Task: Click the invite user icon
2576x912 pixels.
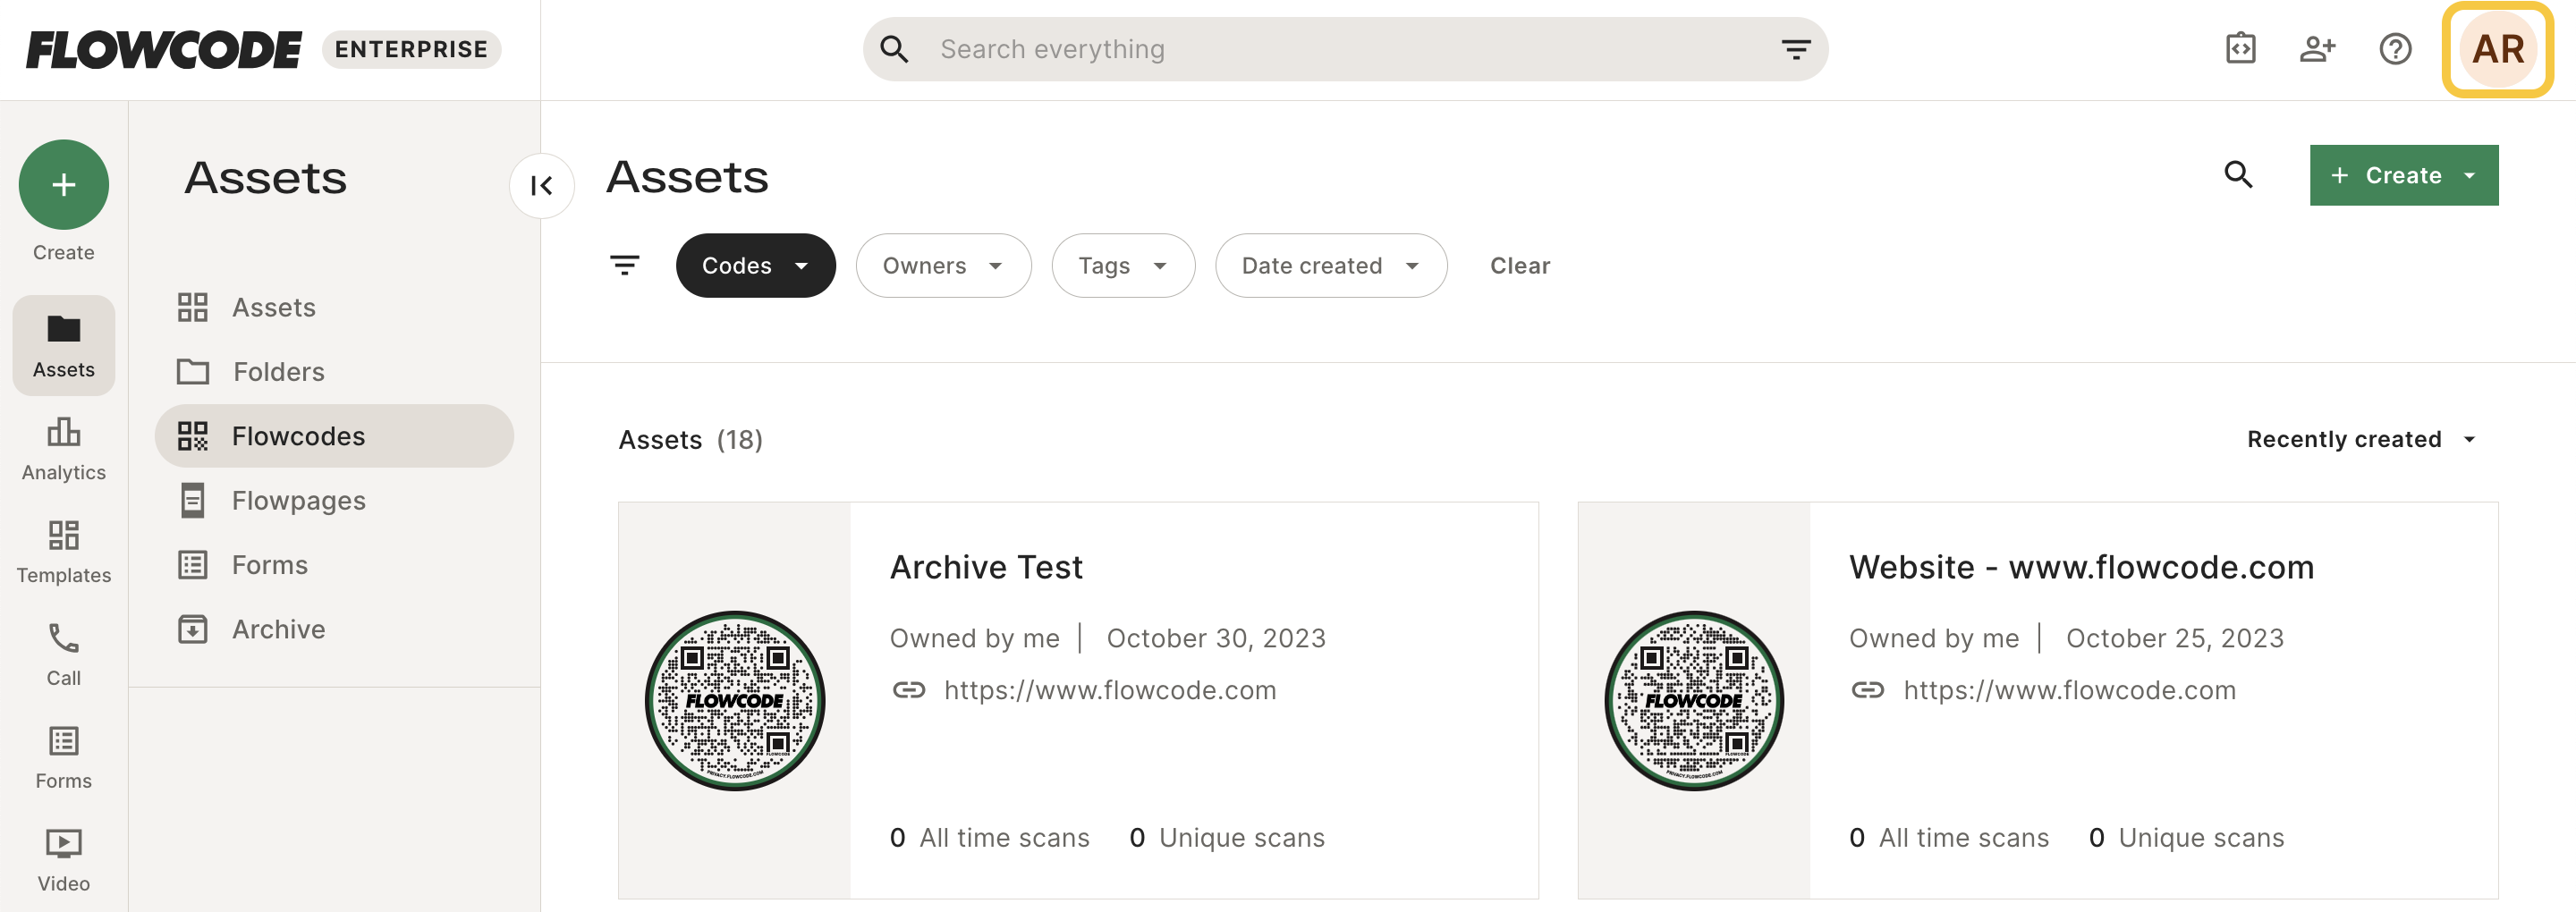Action: tap(2317, 48)
